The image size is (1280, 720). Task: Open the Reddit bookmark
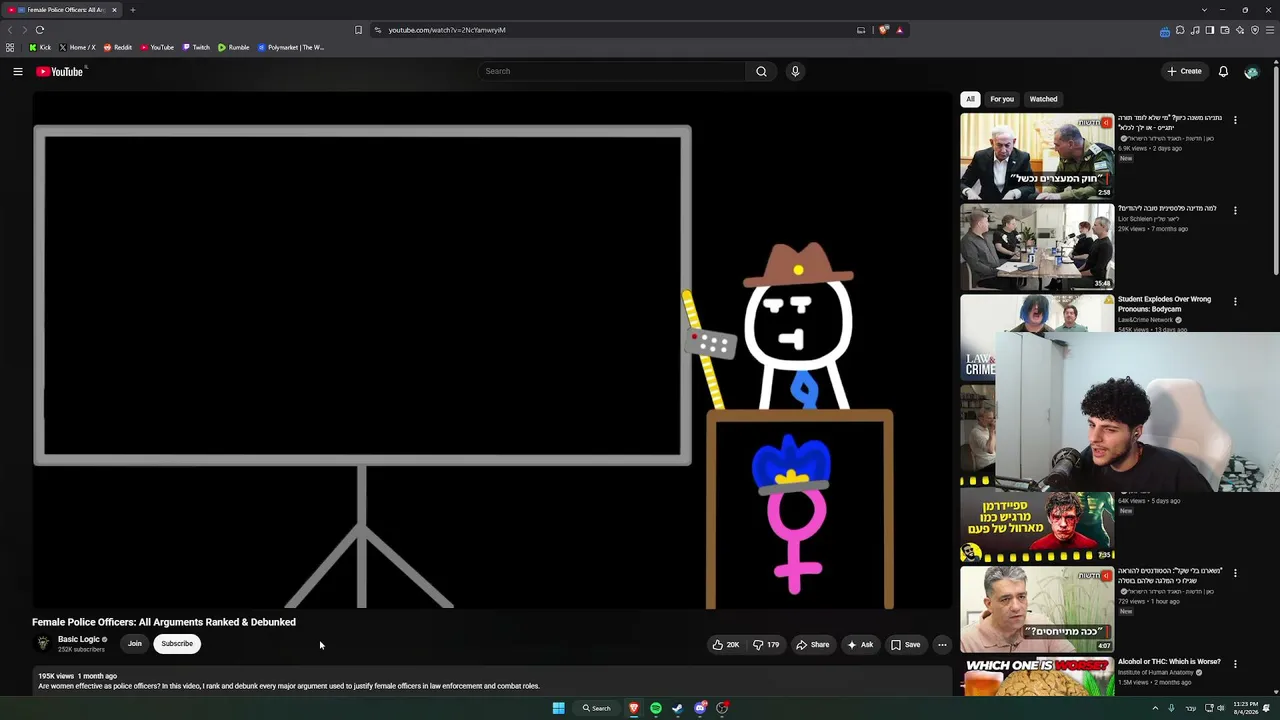tap(118, 47)
